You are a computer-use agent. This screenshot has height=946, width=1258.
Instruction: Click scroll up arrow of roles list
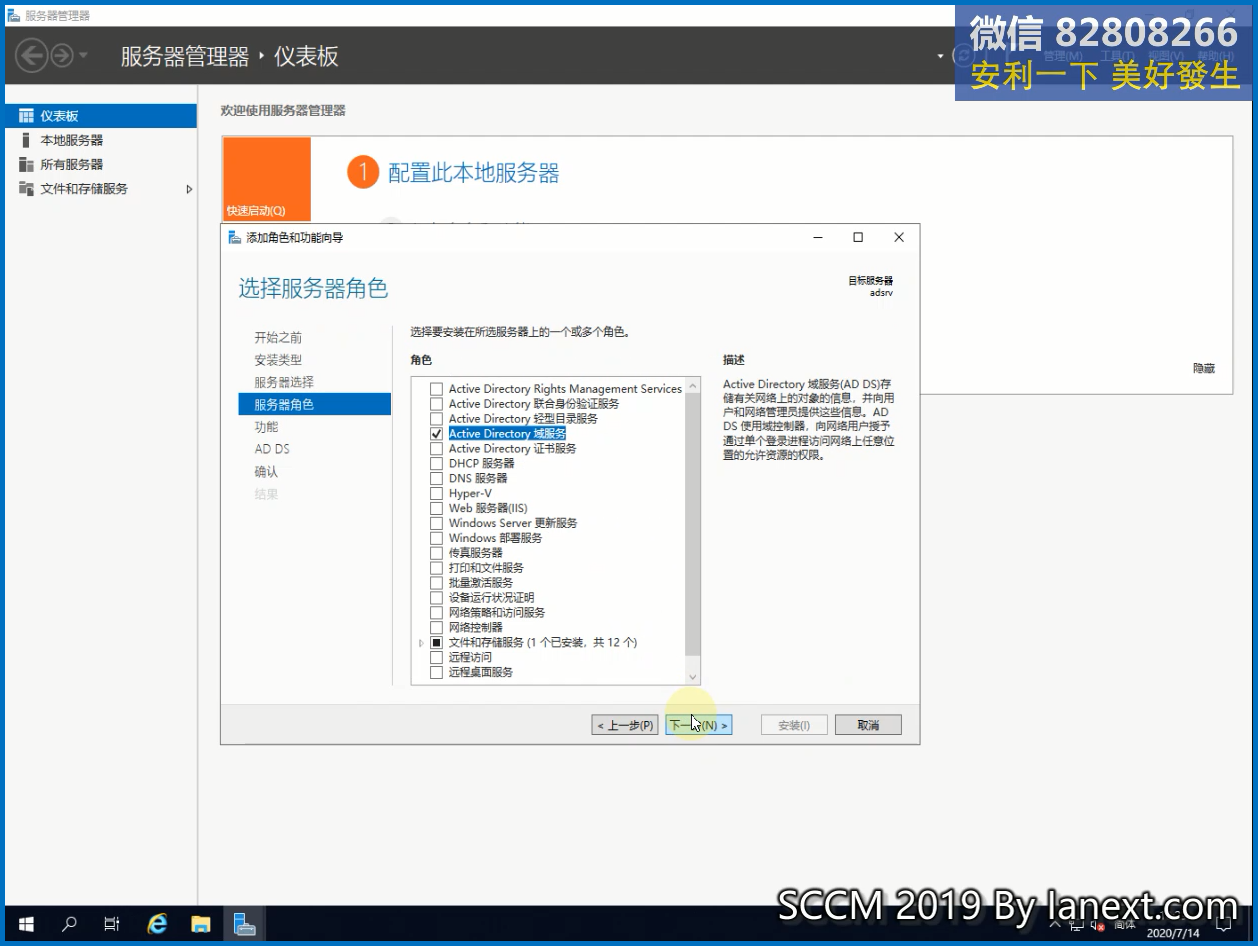(693, 386)
